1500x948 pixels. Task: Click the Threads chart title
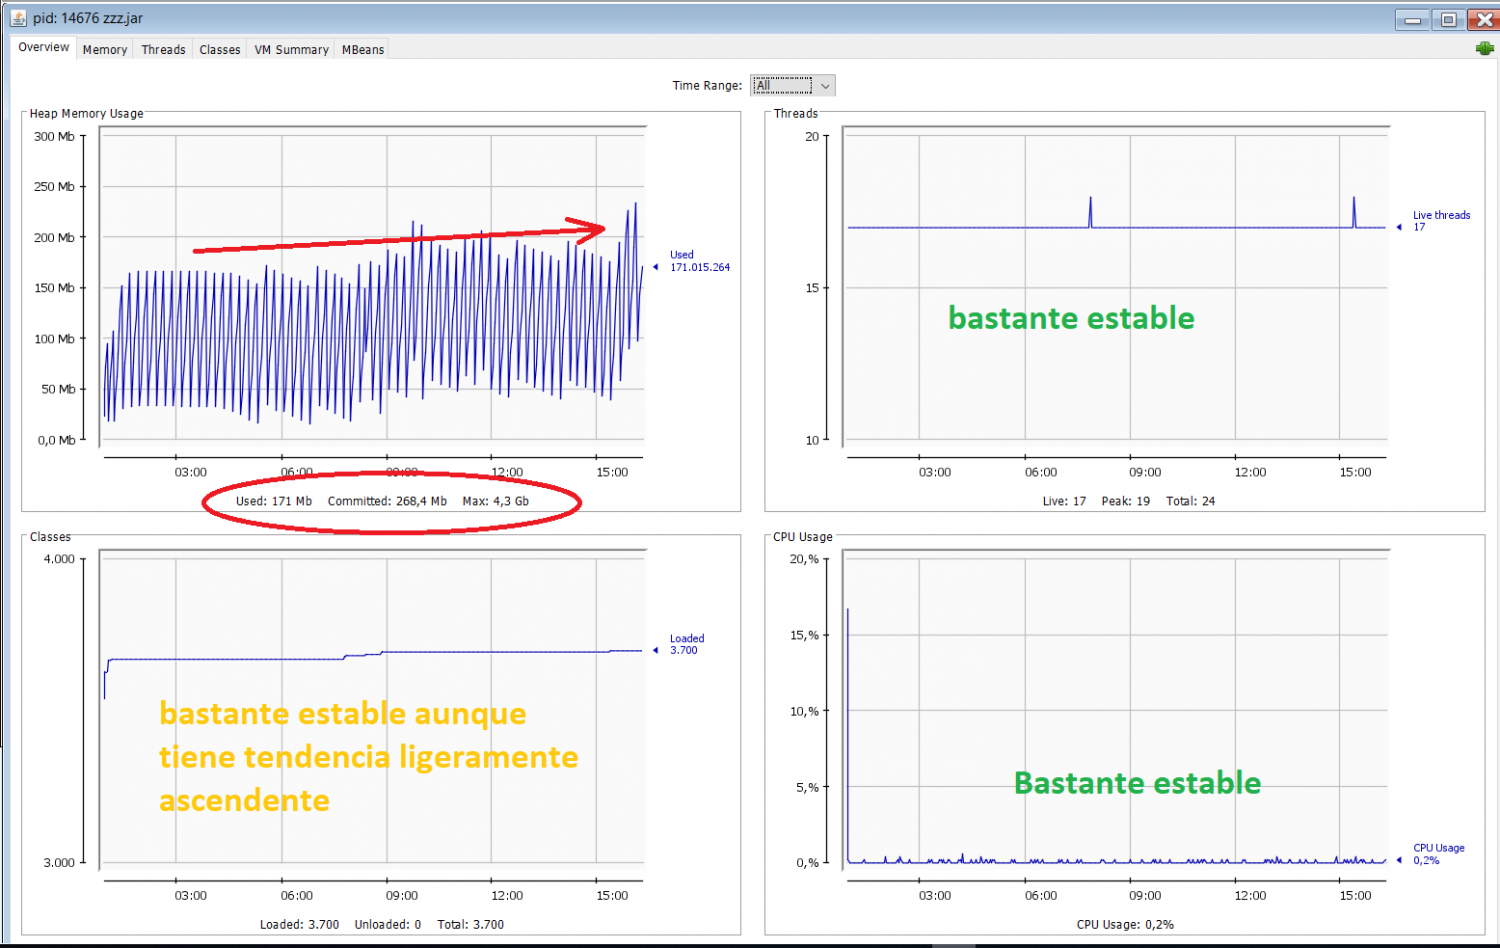(796, 114)
